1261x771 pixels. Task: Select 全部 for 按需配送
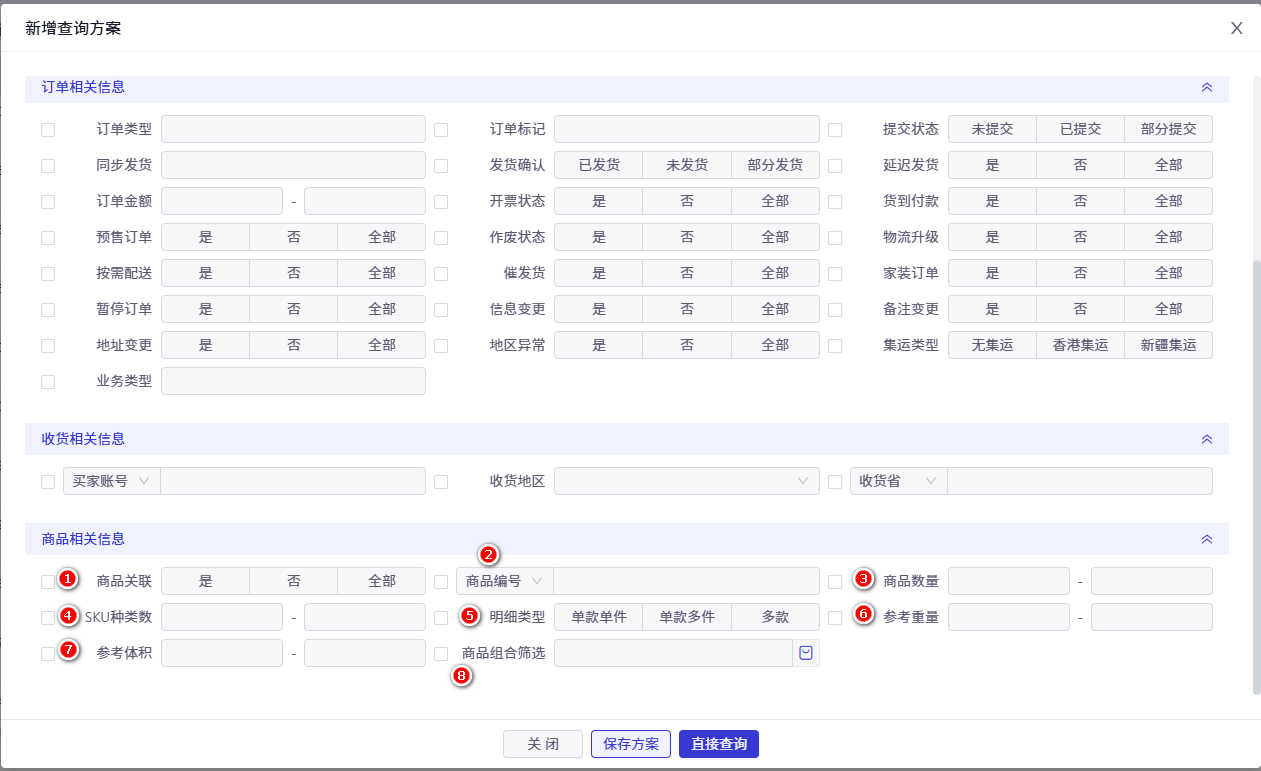pyautogui.click(x=382, y=273)
